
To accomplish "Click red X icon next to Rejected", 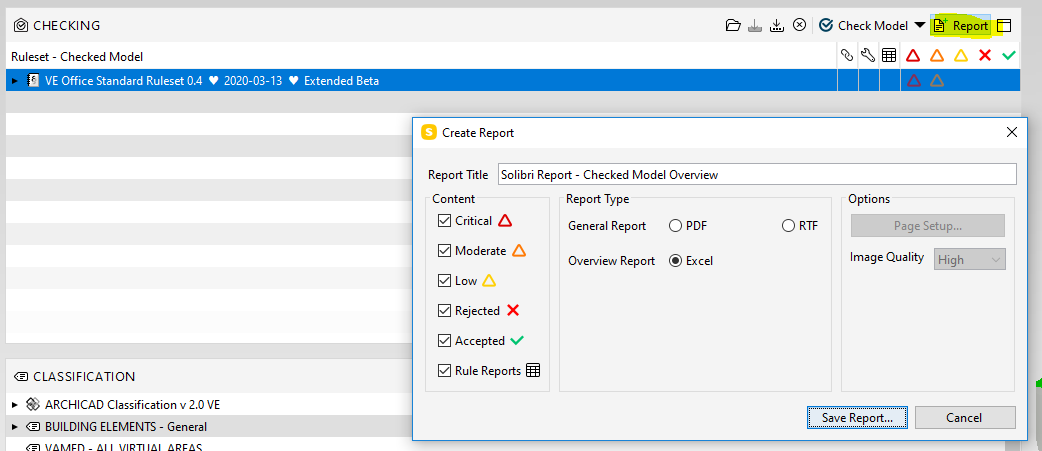I will [x=512, y=310].
